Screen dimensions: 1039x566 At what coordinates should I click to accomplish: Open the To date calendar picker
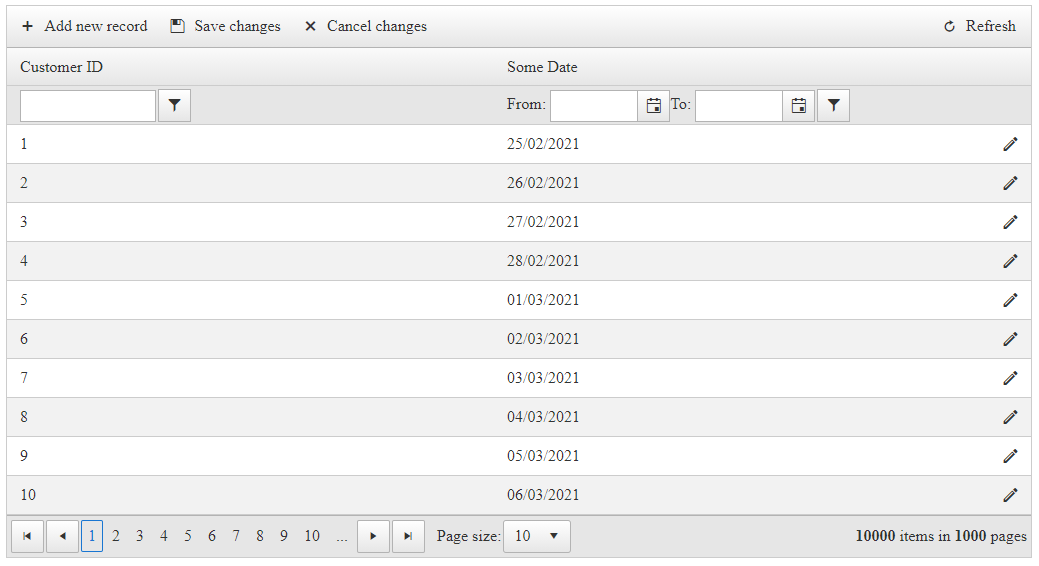point(798,106)
